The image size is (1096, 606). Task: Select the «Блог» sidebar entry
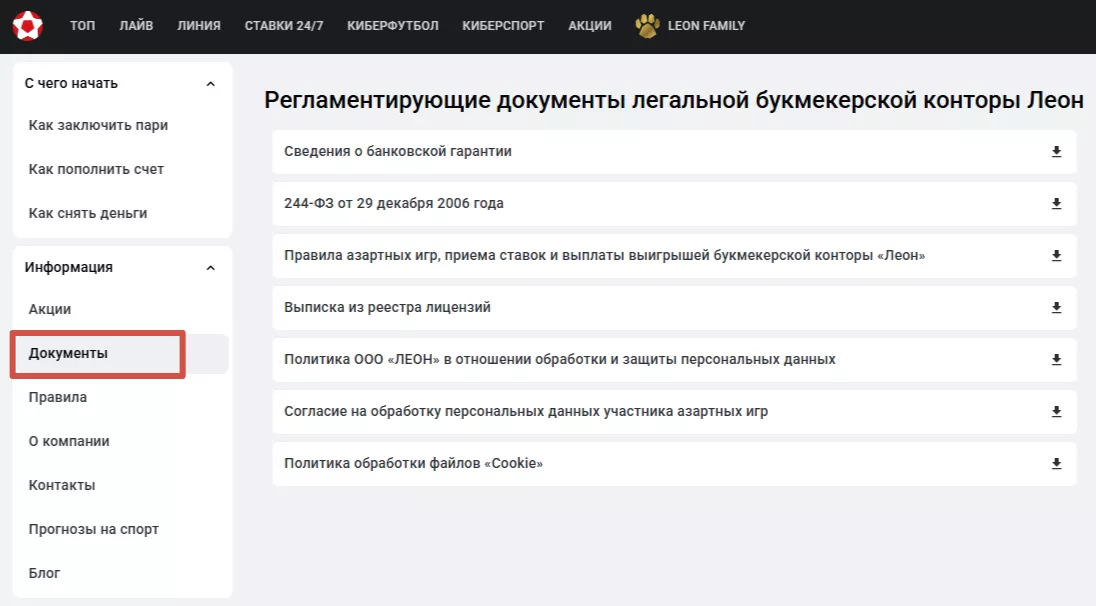pos(44,572)
